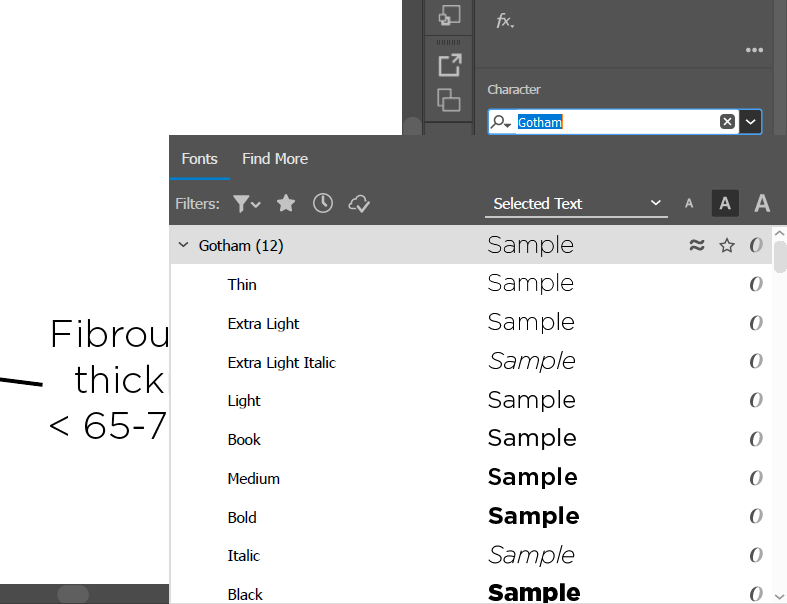Show fonts similar to Gotham
This screenshot has height=604, width=787.
[697, 245]
